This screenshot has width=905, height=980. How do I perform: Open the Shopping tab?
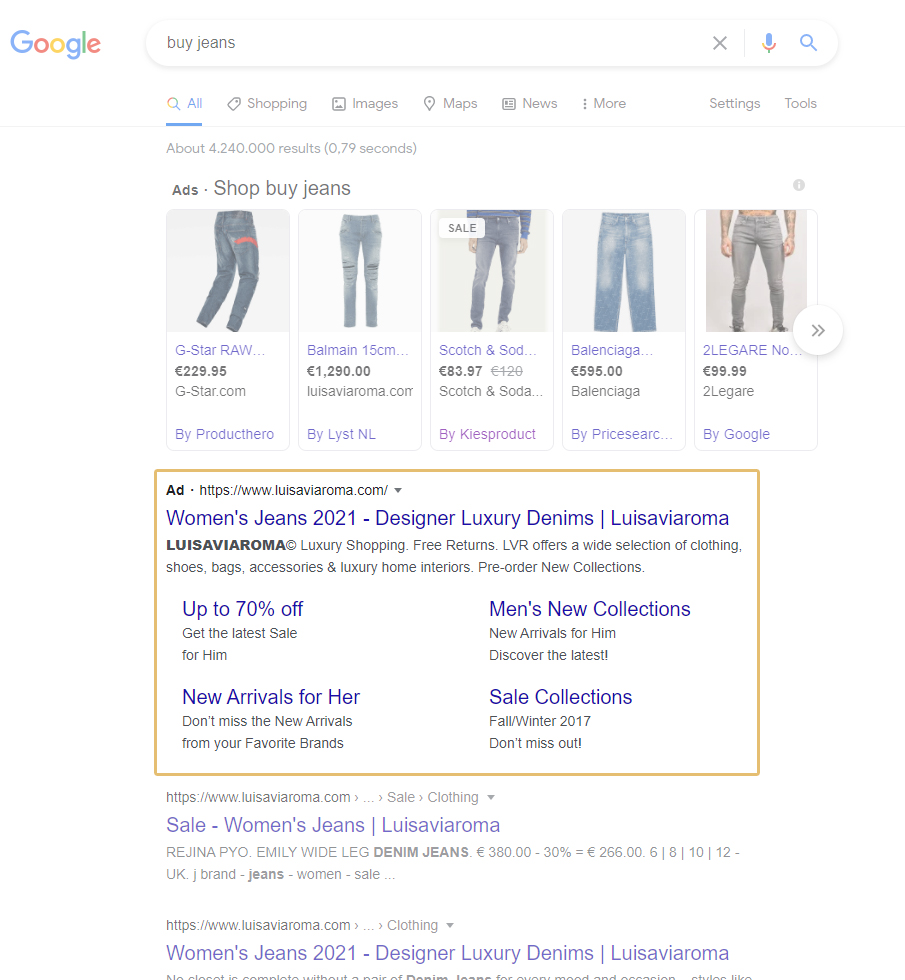coord(267,104)
